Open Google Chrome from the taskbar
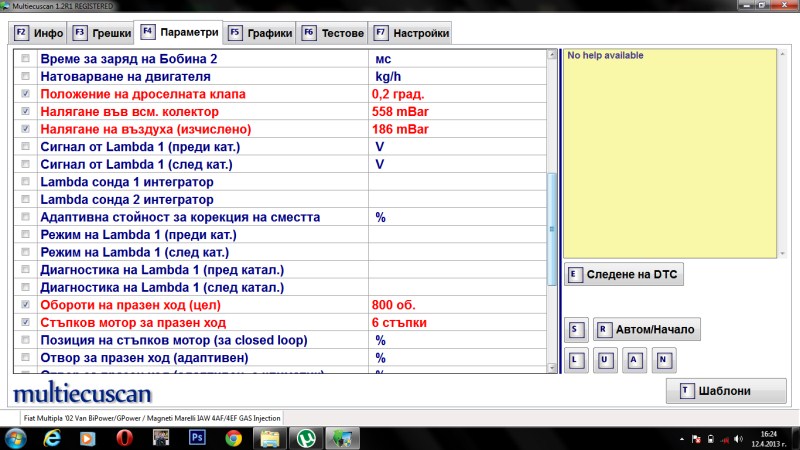The image size is (800, 450). pos(233,437)
